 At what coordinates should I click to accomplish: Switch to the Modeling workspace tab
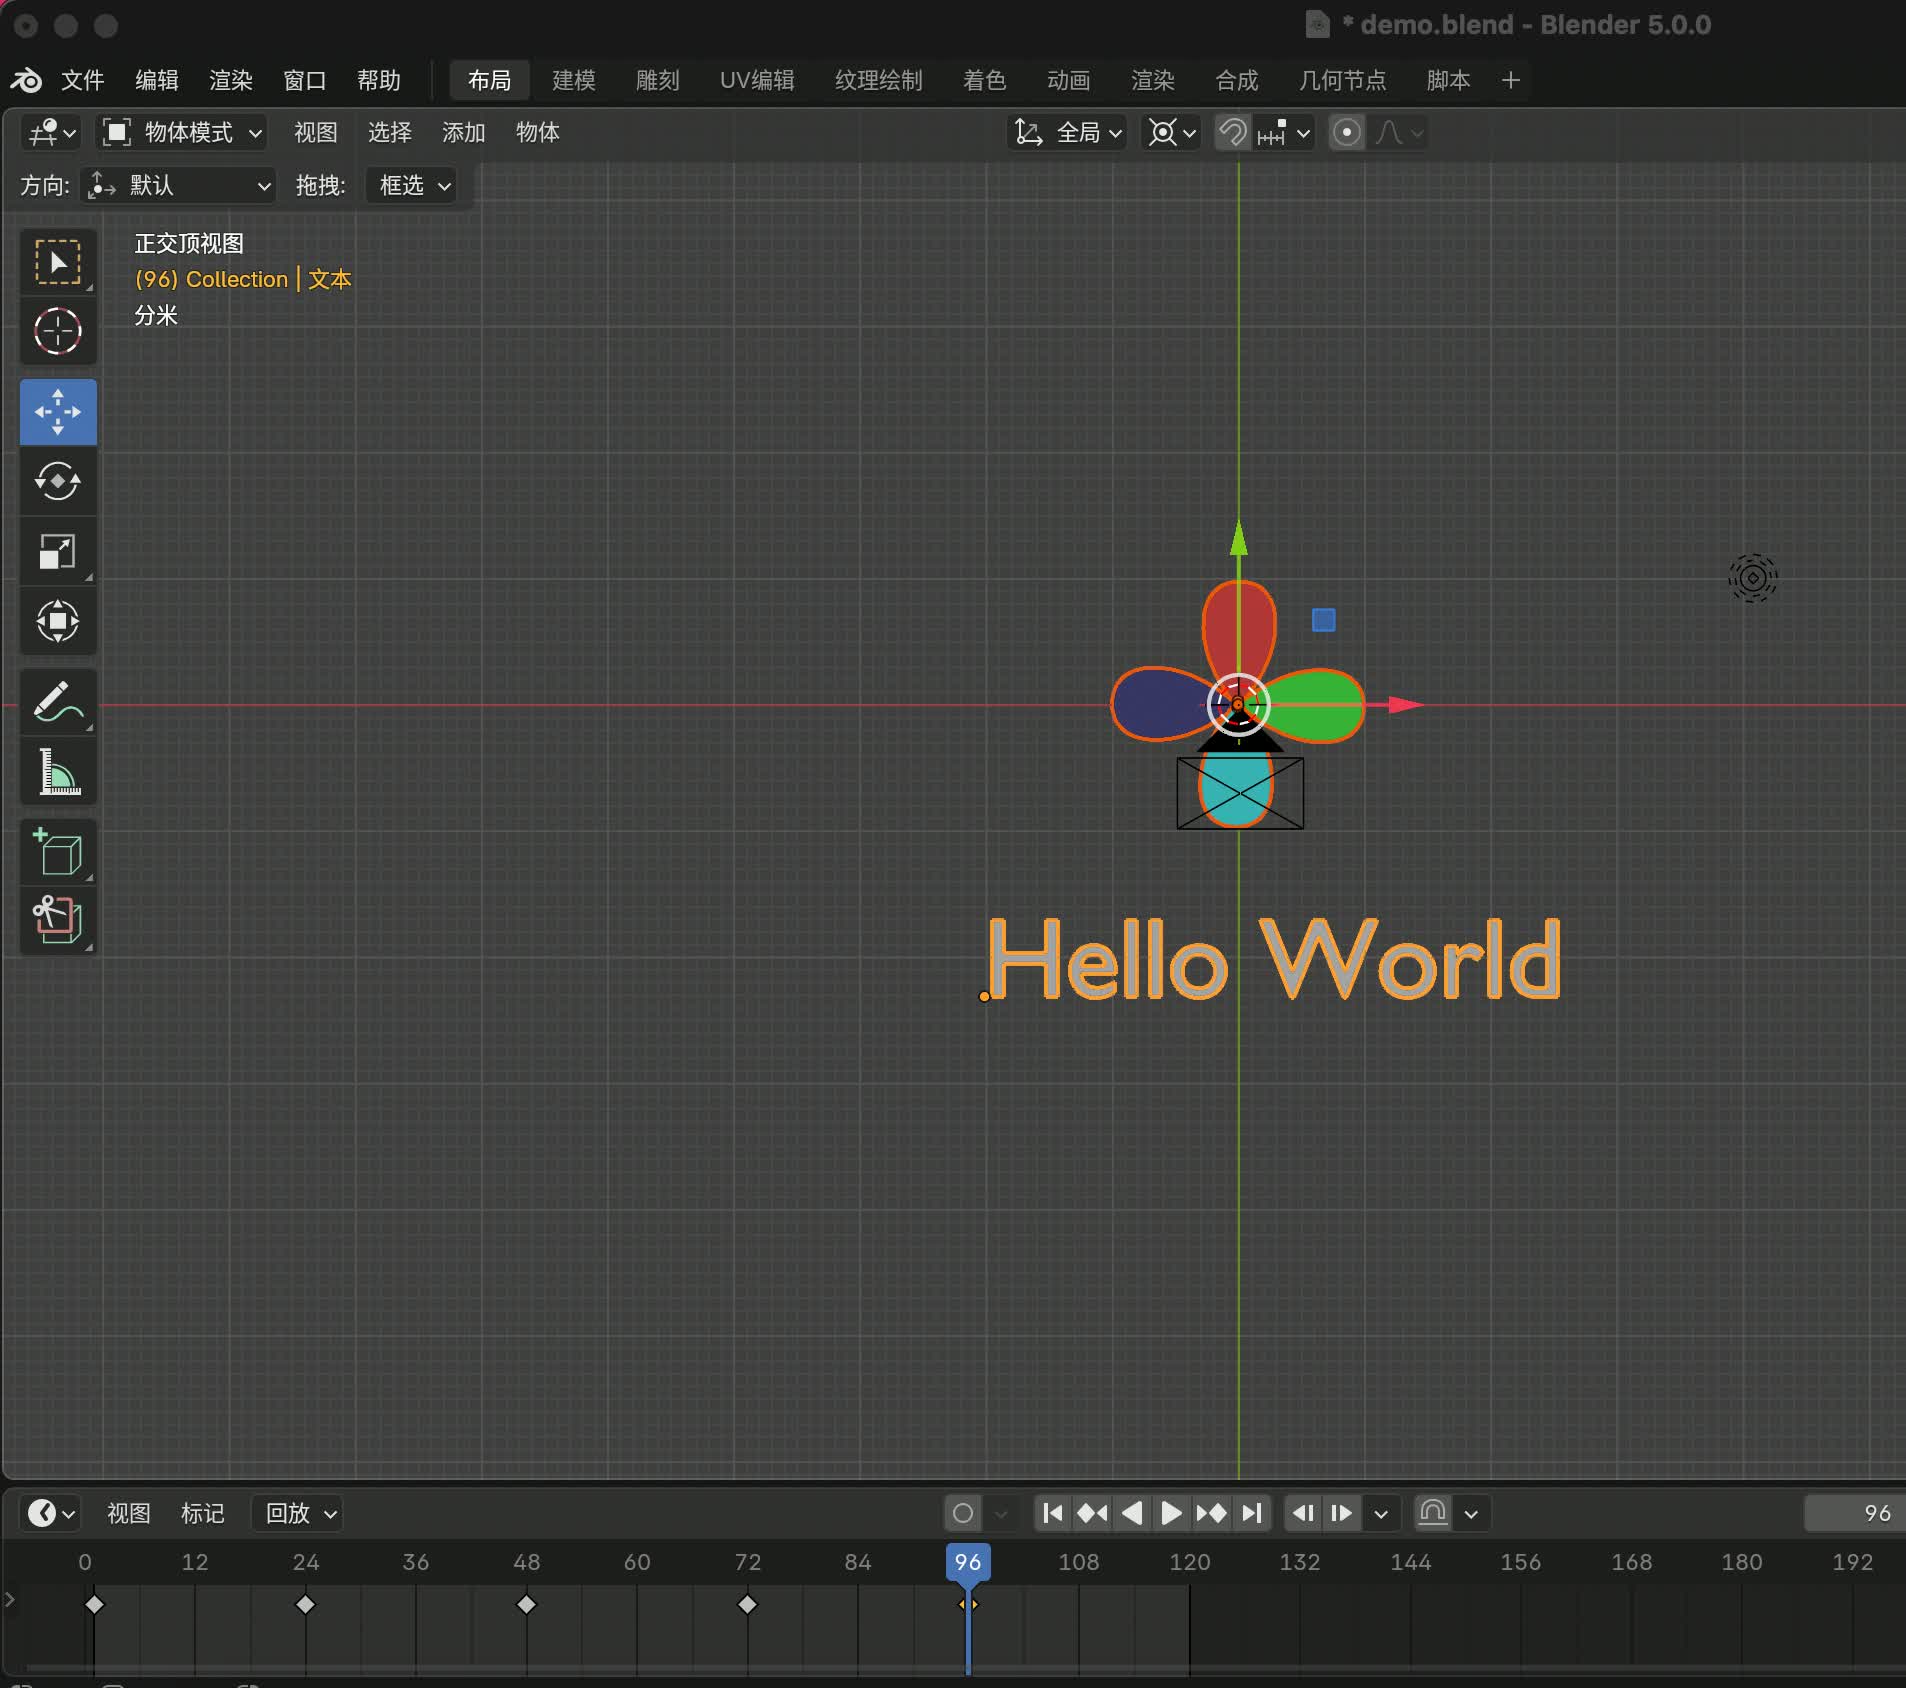(573, 80)
